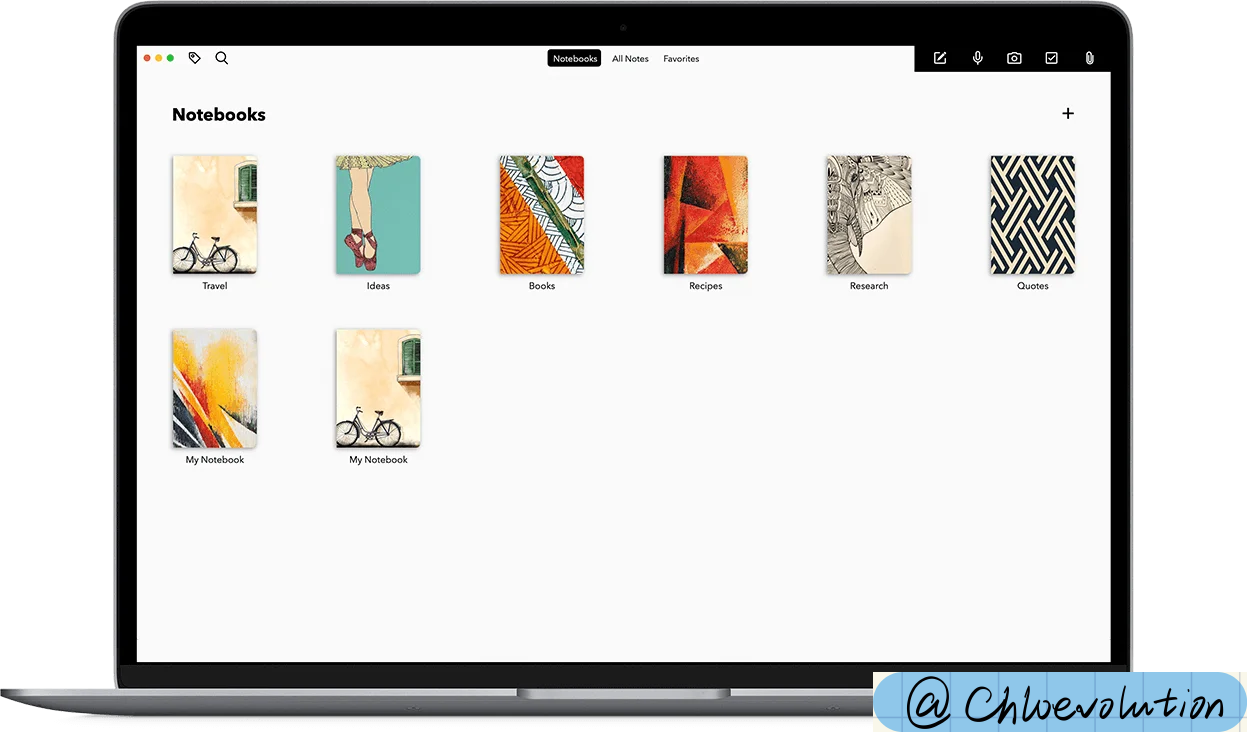Create a checklist note with the checkbox icon

pyautogui.click(x=1052, y=58)
